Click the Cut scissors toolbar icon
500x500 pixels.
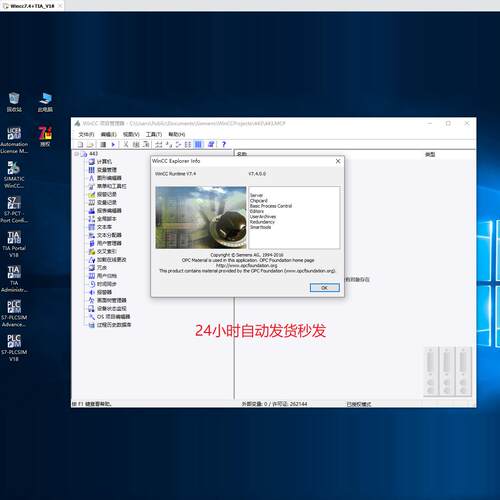126,144
